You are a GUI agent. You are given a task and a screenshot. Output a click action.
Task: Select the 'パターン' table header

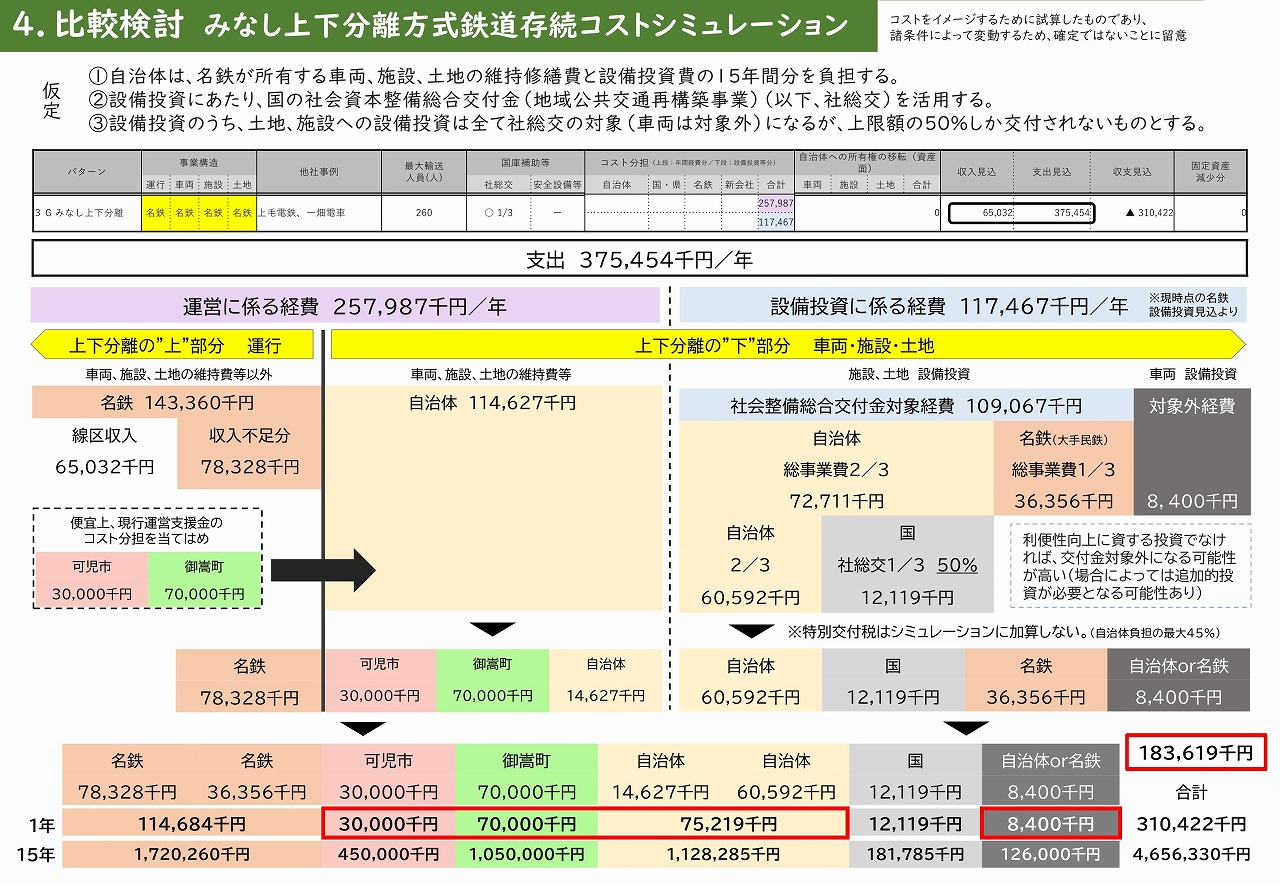87,172
